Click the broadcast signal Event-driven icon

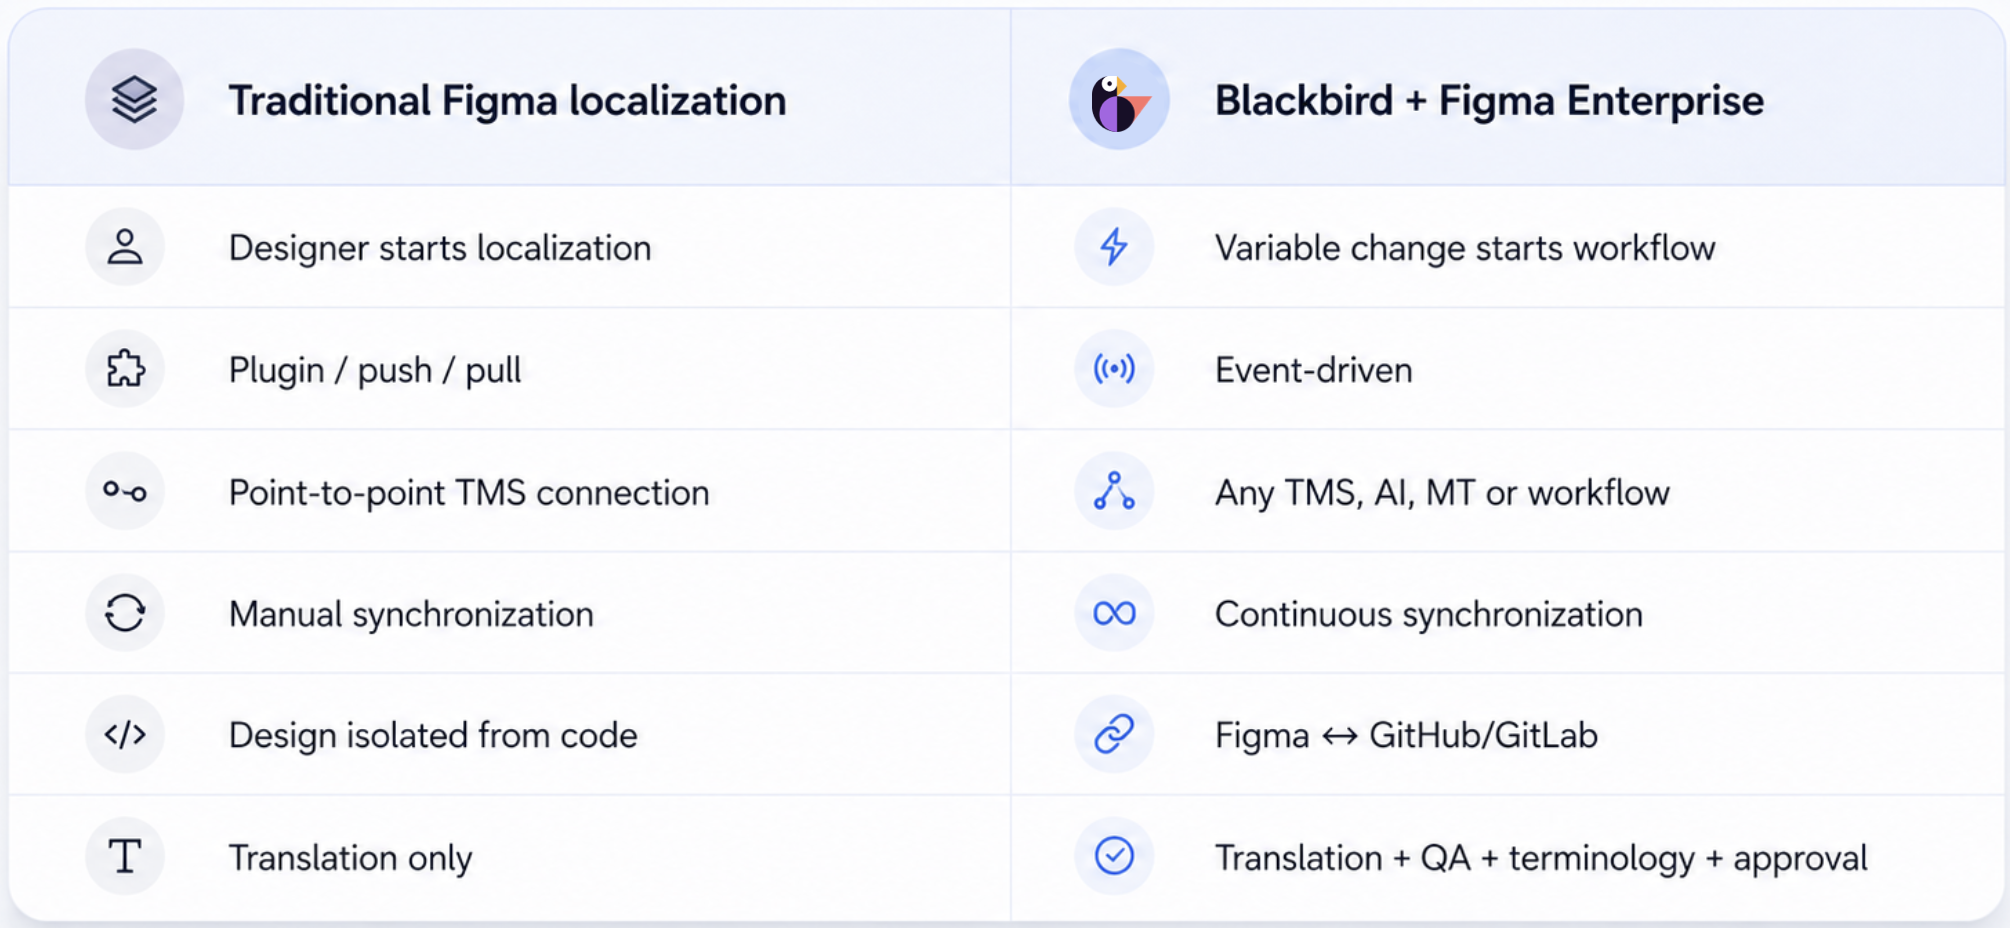click(x=1114, y=369)
